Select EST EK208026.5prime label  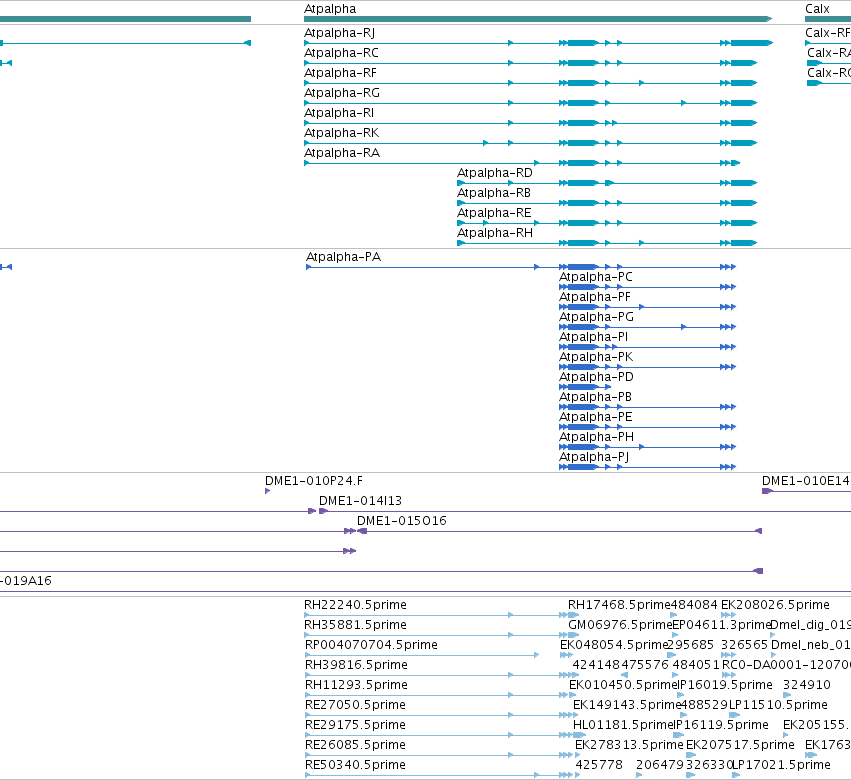pyautogui.click(x=775, y=605)
